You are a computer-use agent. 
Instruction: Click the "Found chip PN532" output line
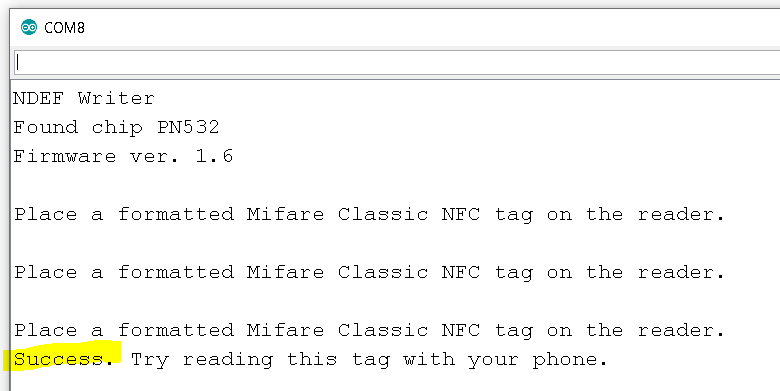point(116,127)
